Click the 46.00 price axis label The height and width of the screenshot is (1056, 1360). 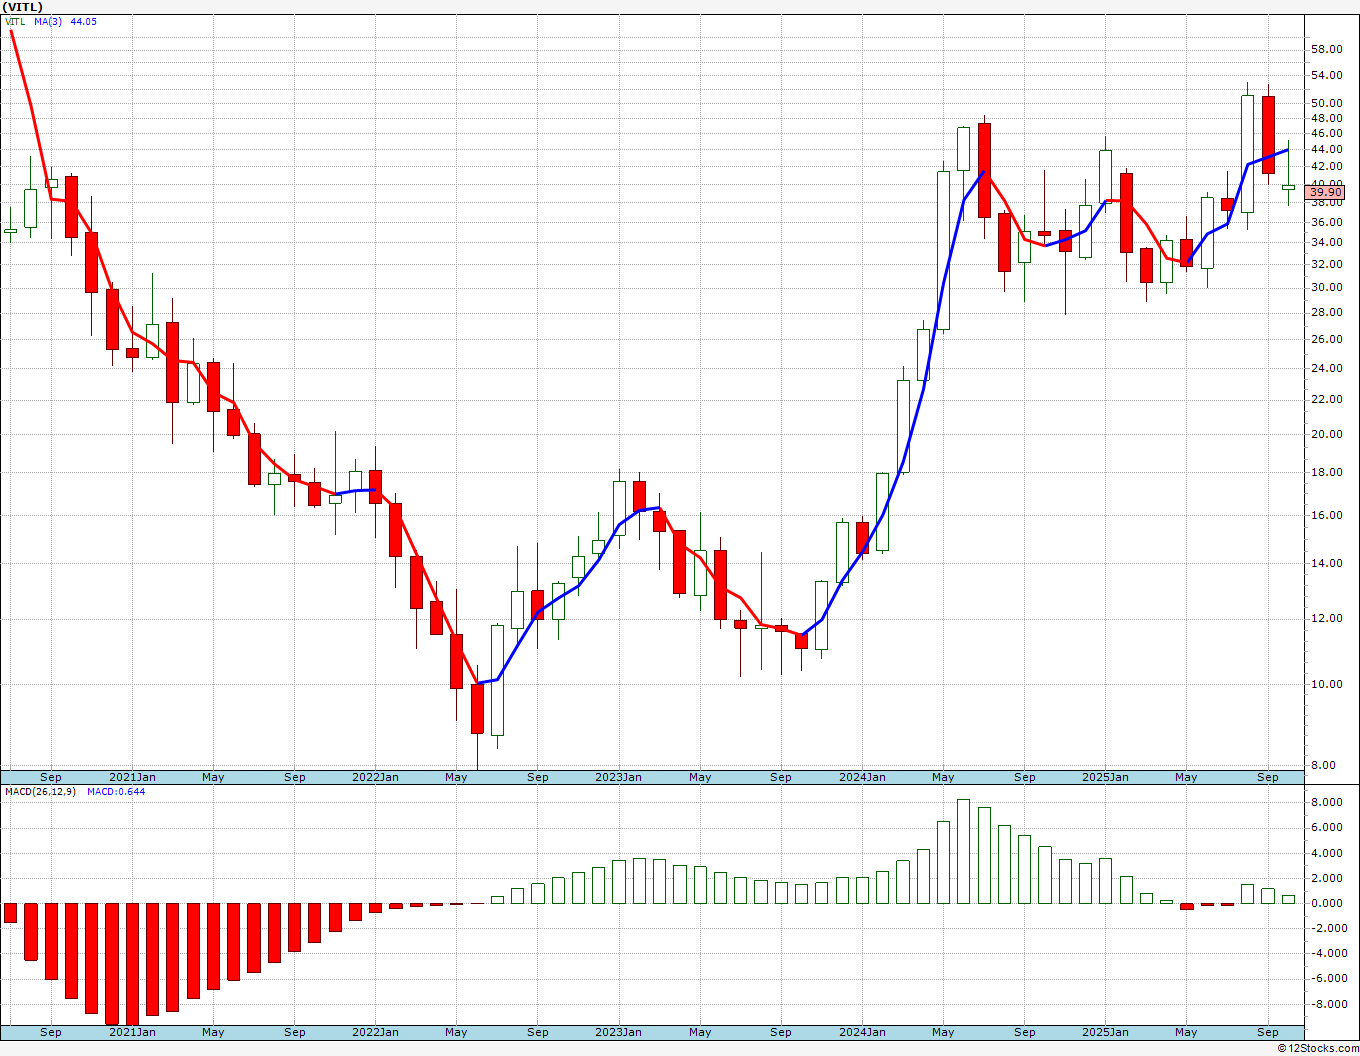coord(1326,133)
